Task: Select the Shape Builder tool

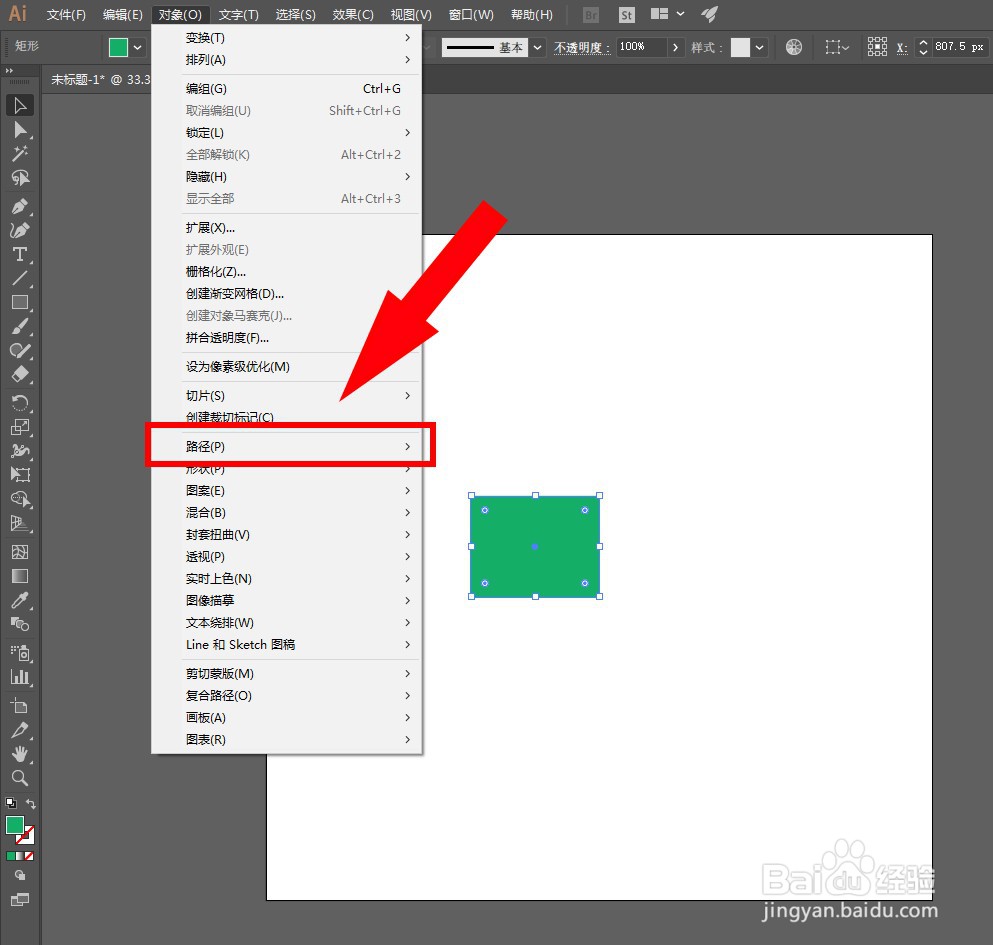Action: [20, 499]
